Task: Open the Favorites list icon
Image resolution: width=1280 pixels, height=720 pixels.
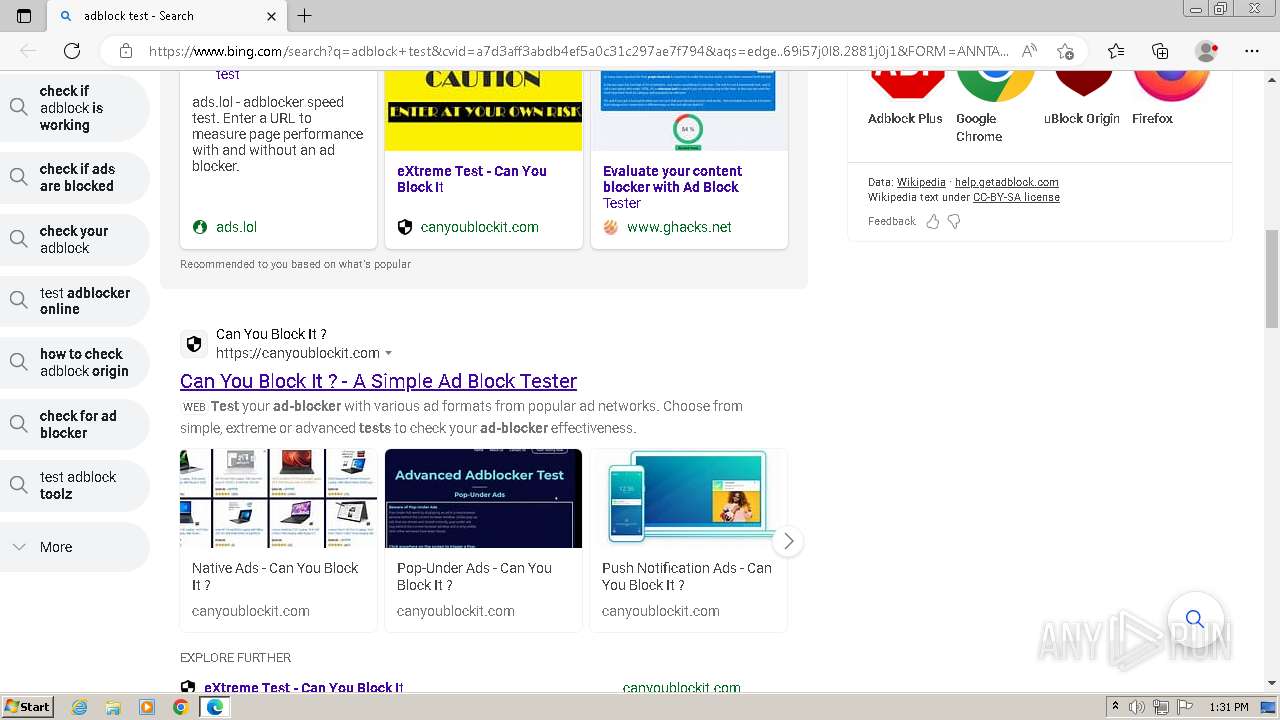Action: click(1116, 51)
